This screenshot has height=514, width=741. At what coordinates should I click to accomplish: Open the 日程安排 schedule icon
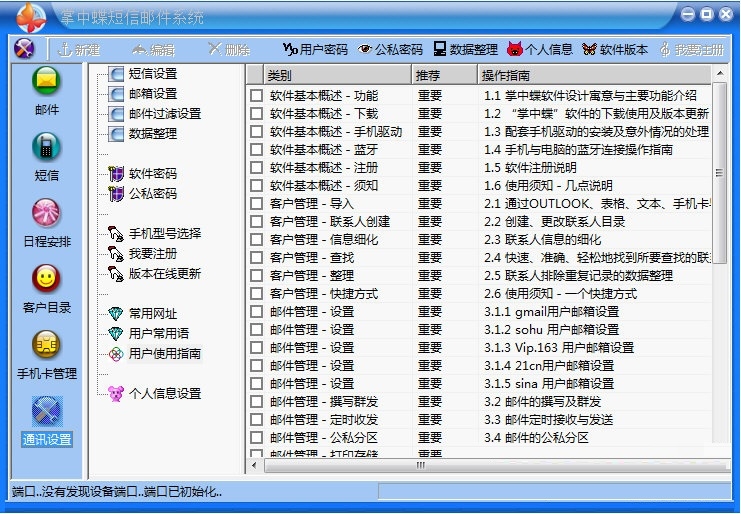[46, 213]
